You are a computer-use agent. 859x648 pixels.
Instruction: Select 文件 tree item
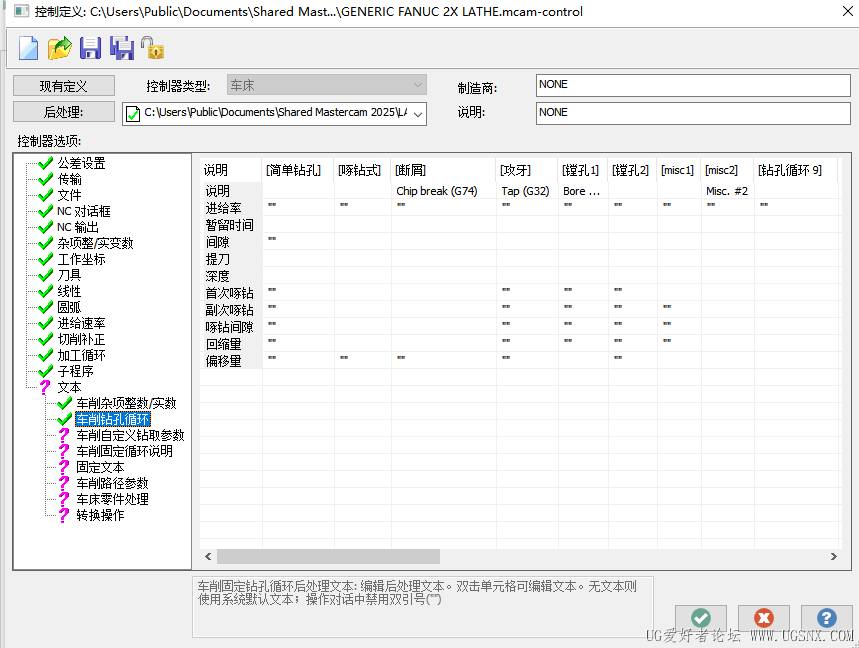[x=70, y=195]
